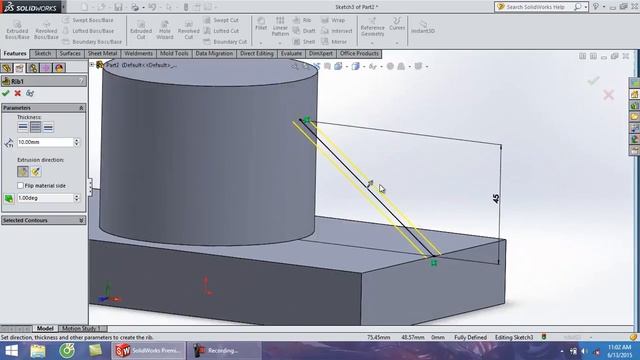640x360 pixels.
Task: Switch to the Motion Study 1 tab
Action: pyautogui.click(x=81, y=329)
